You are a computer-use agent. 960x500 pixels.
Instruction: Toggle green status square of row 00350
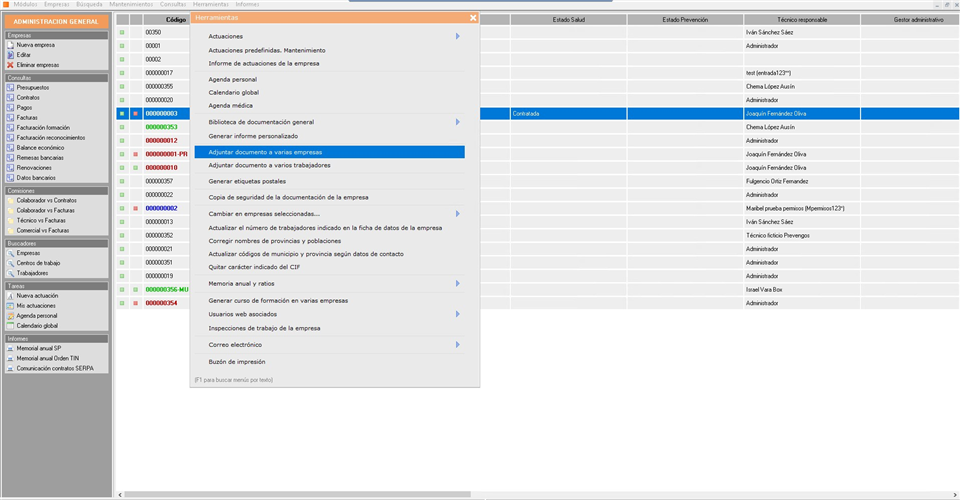[122, 32]
